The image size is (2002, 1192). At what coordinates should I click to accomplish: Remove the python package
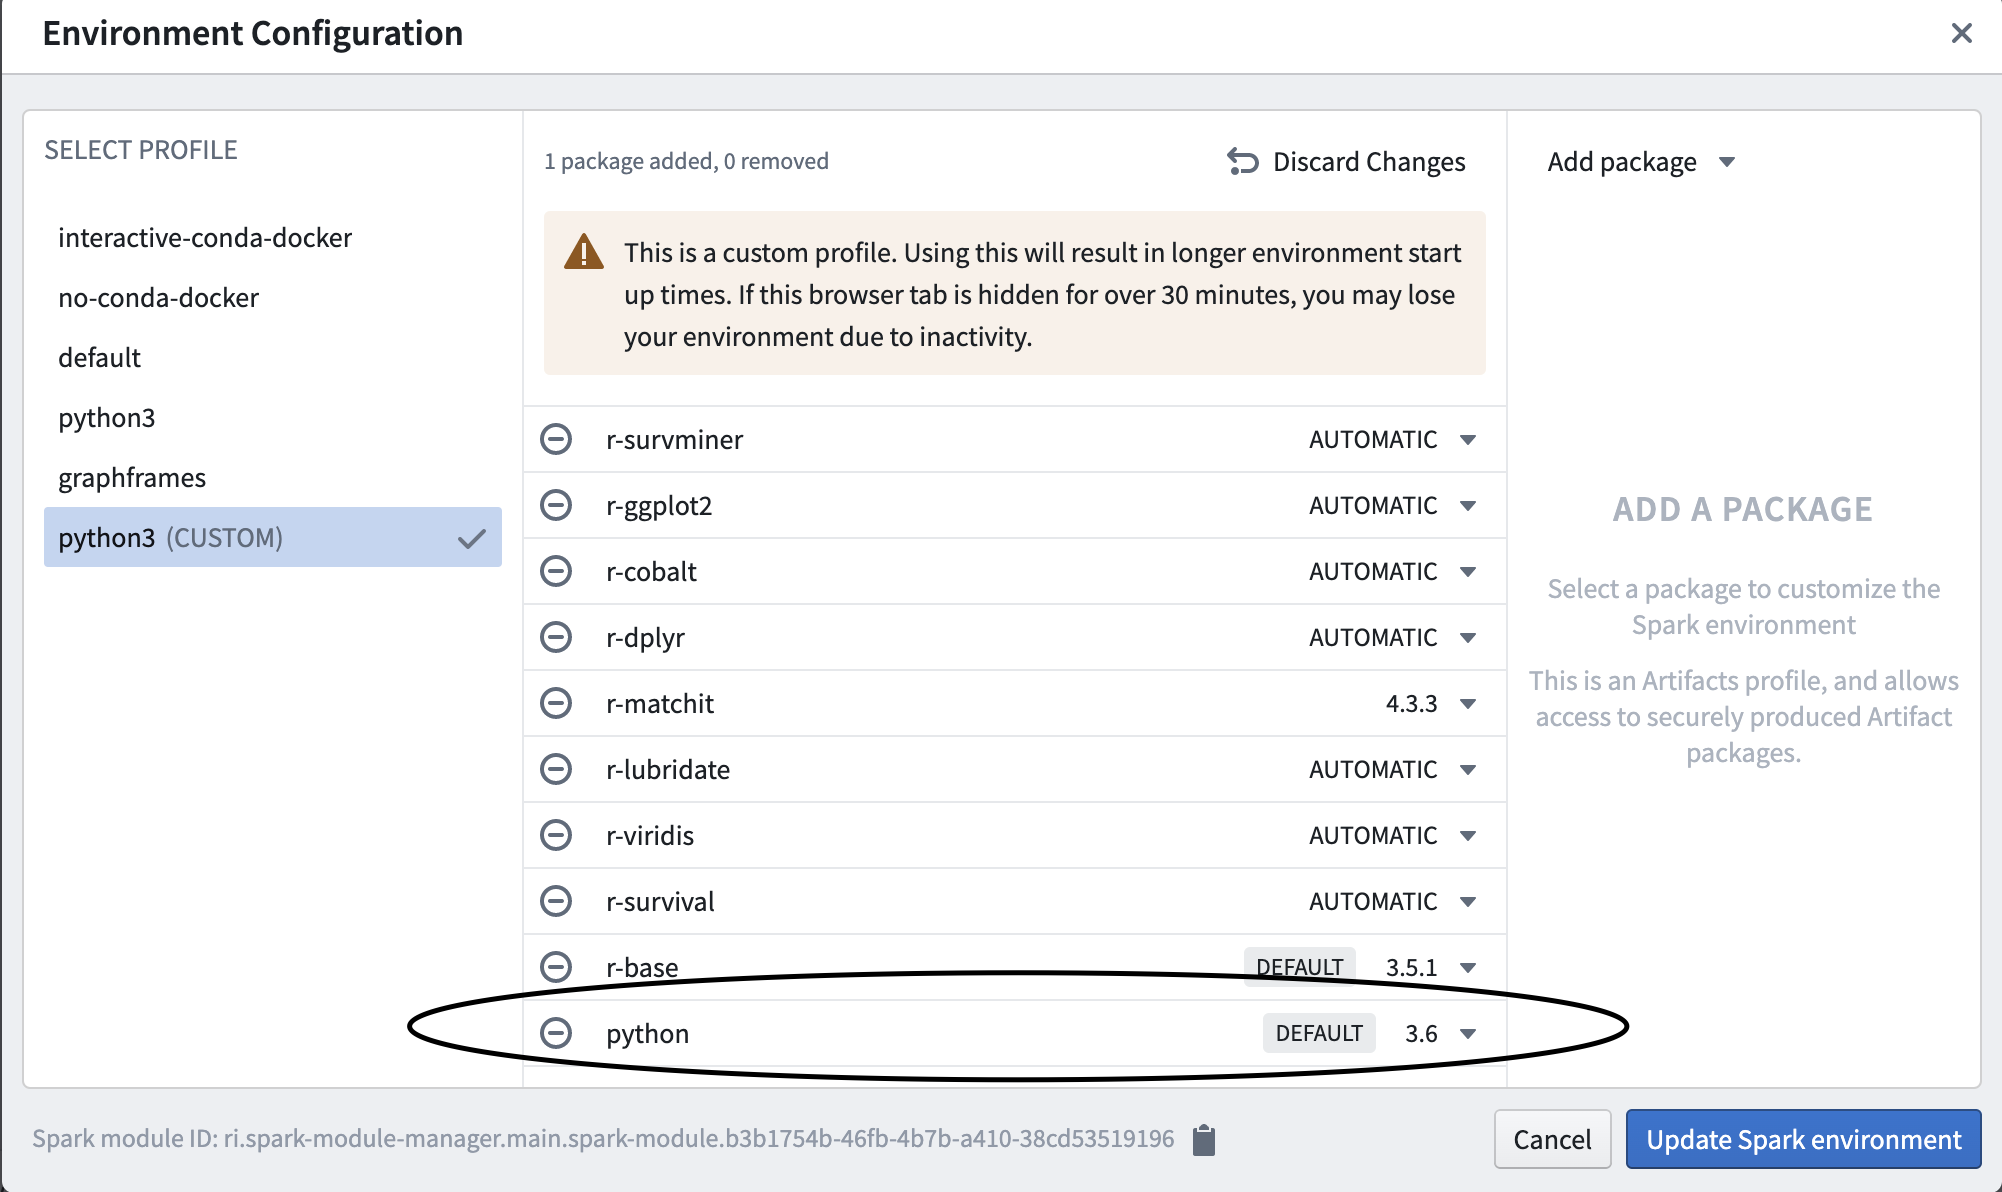tap(556, 1033)
